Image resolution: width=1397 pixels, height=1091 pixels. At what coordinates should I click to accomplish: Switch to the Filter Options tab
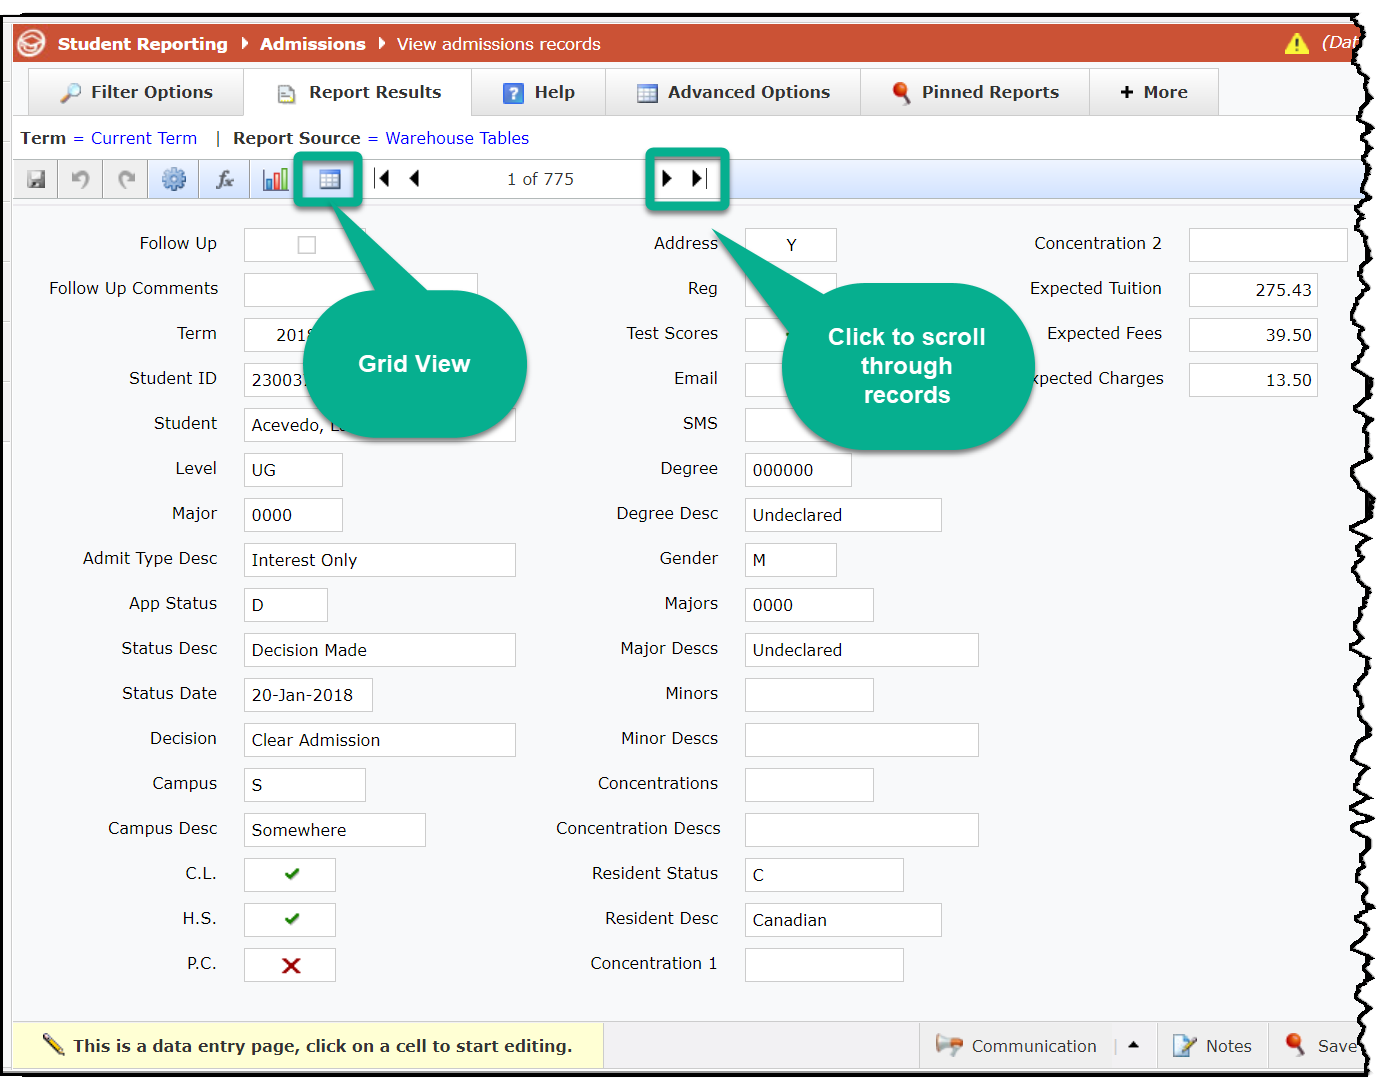[x=137, y=92]
